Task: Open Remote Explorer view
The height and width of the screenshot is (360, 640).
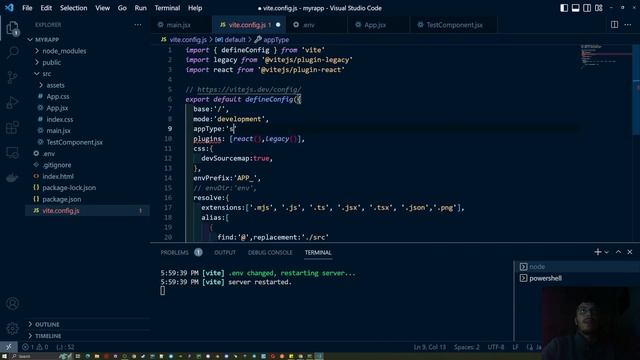Action: point(13,153)
